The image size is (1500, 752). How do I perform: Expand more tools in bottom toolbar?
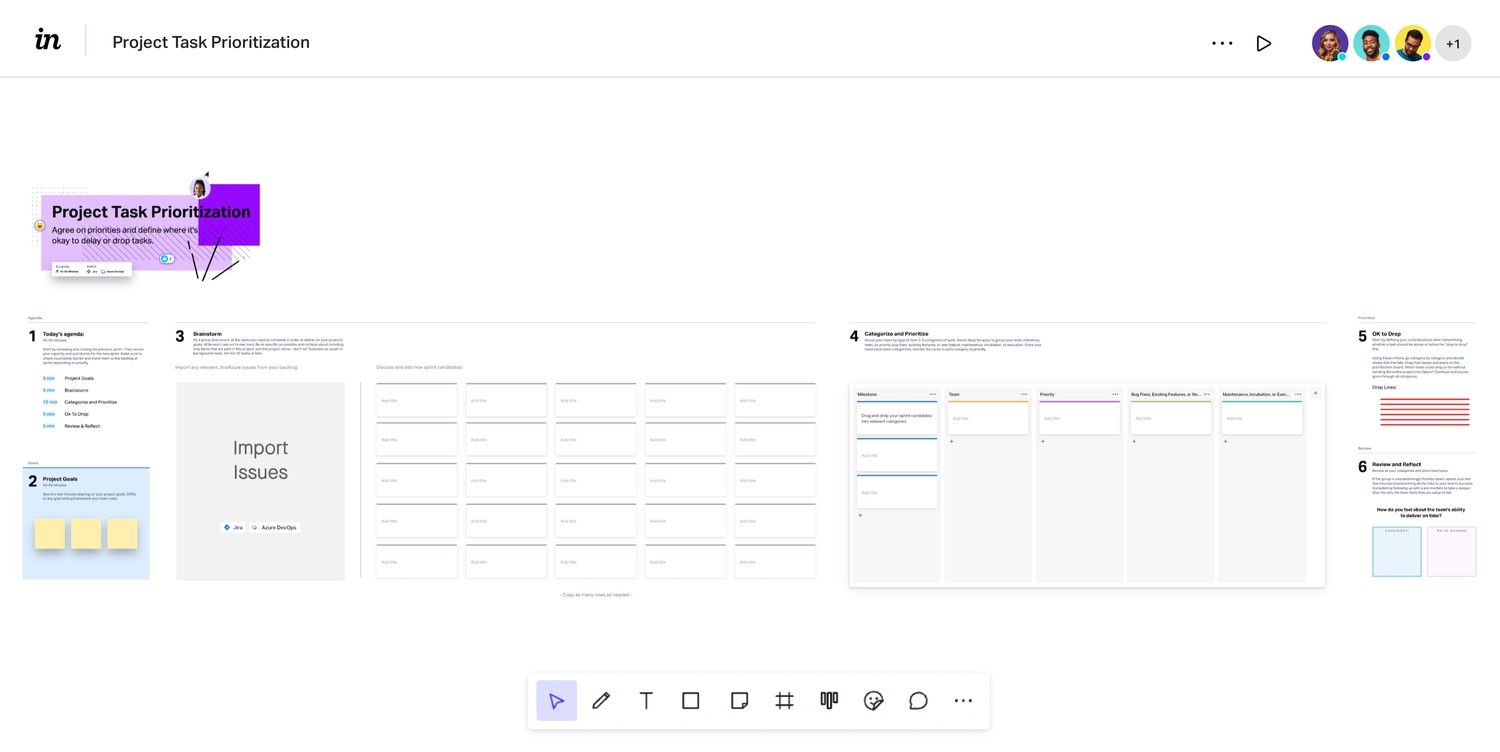(x=963, y=701)
